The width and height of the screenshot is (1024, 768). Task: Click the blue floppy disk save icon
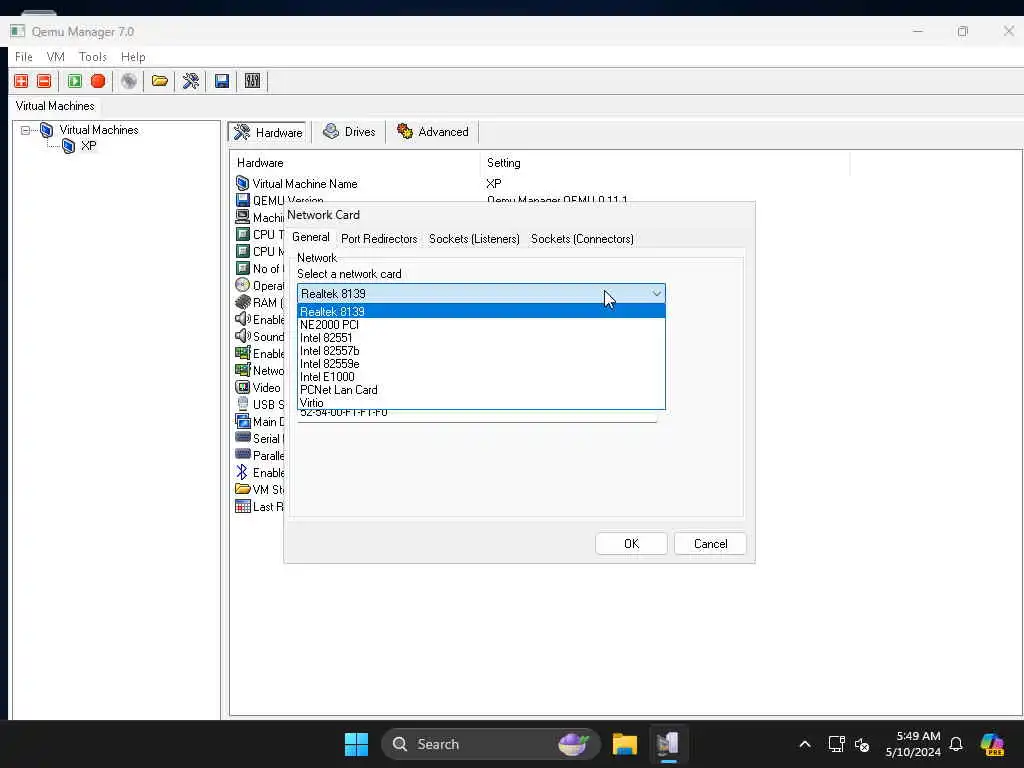pos(222,81)
